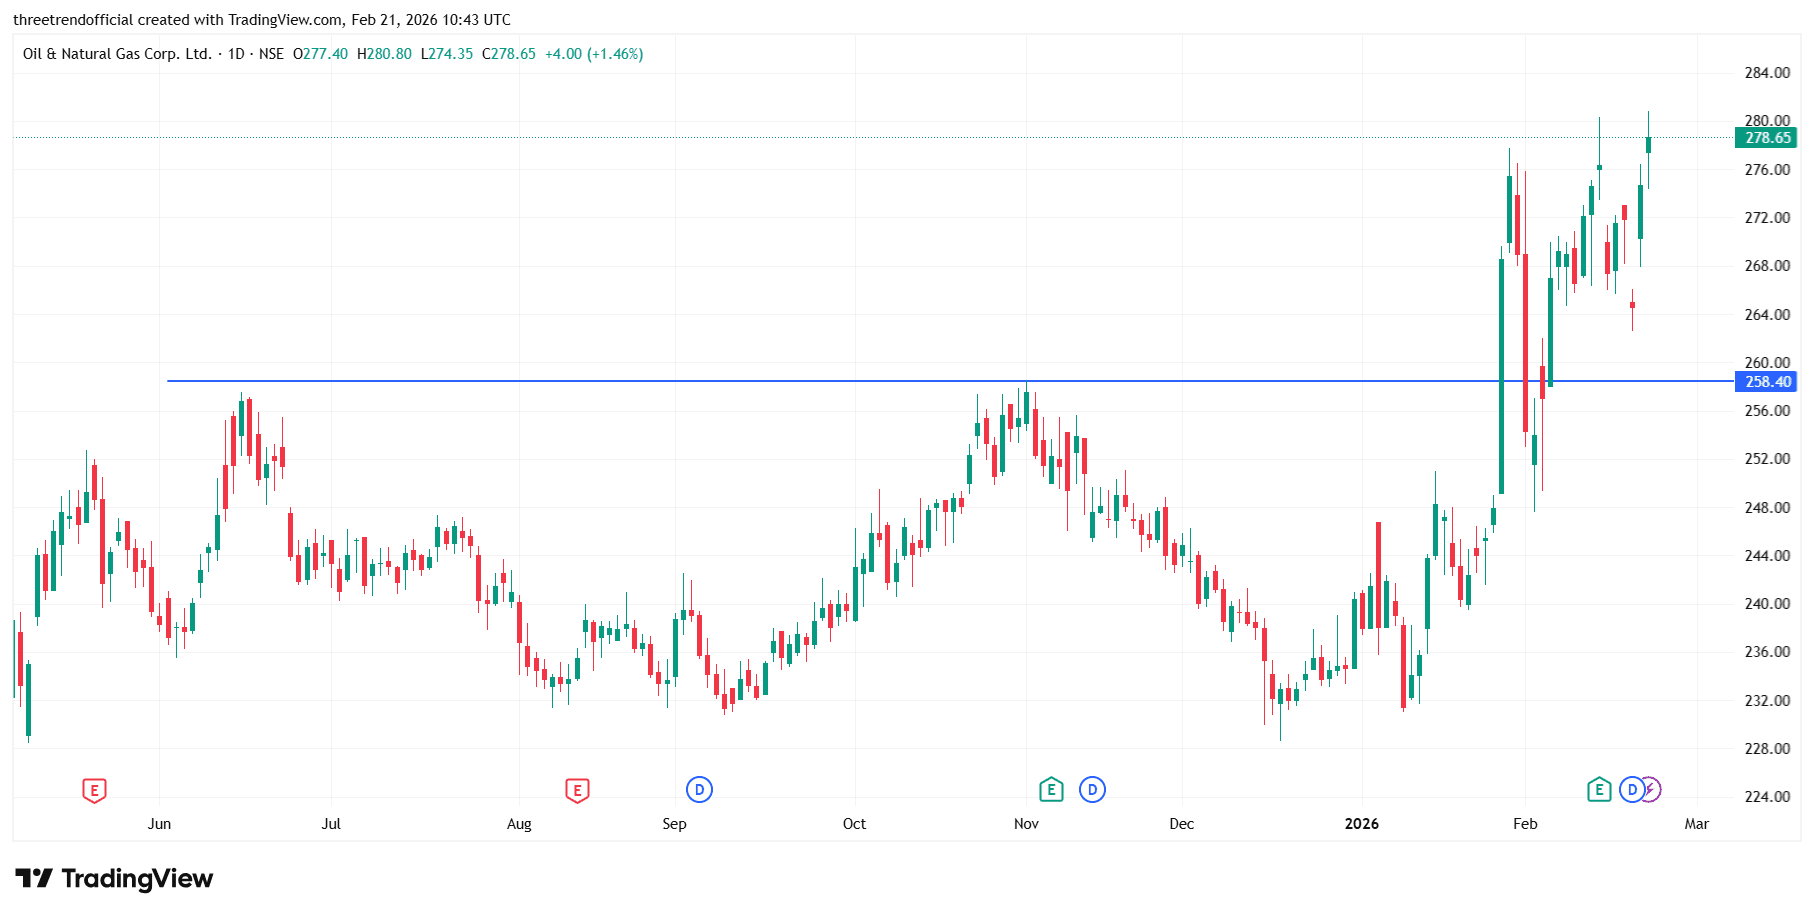
Task: Click the symbol name Oil & Natural Gas Corp. Ltd.
Action: (117, 54)
